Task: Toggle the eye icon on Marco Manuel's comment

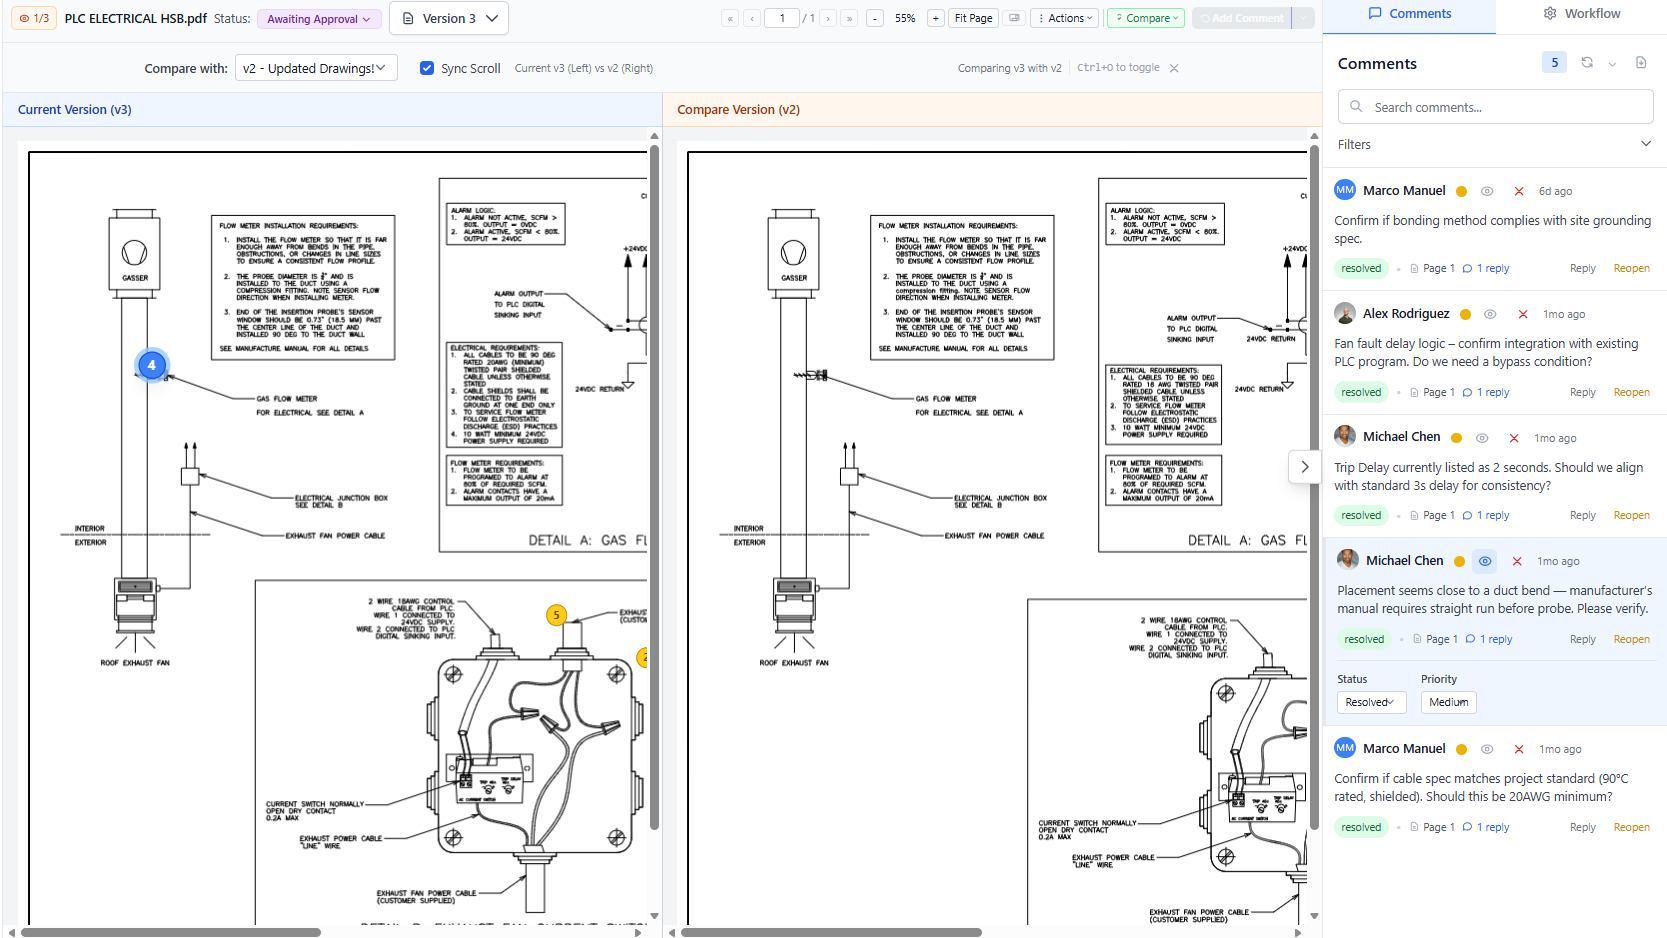Action: pyautogui.click(x=1486, y=190)
